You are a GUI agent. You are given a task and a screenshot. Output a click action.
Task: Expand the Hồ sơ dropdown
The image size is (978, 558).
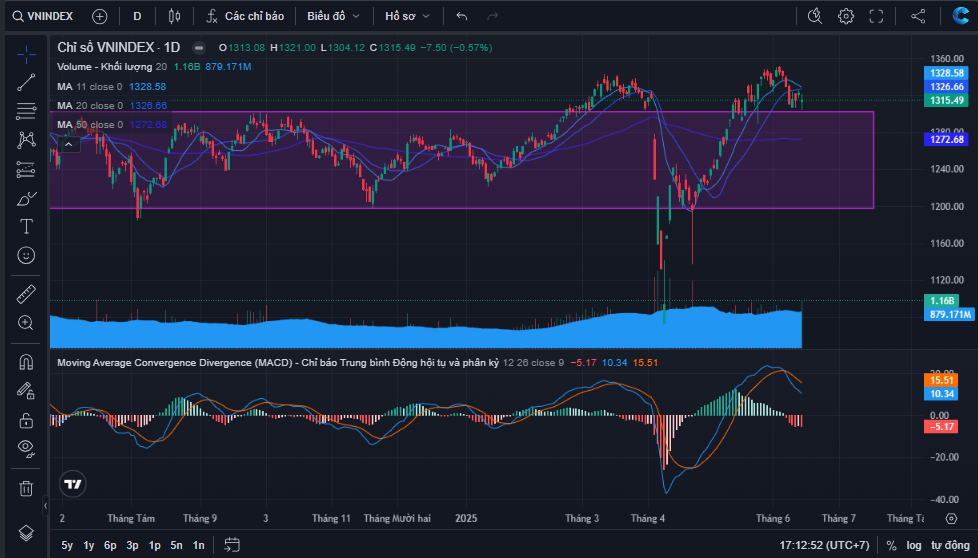click(407, 16)
